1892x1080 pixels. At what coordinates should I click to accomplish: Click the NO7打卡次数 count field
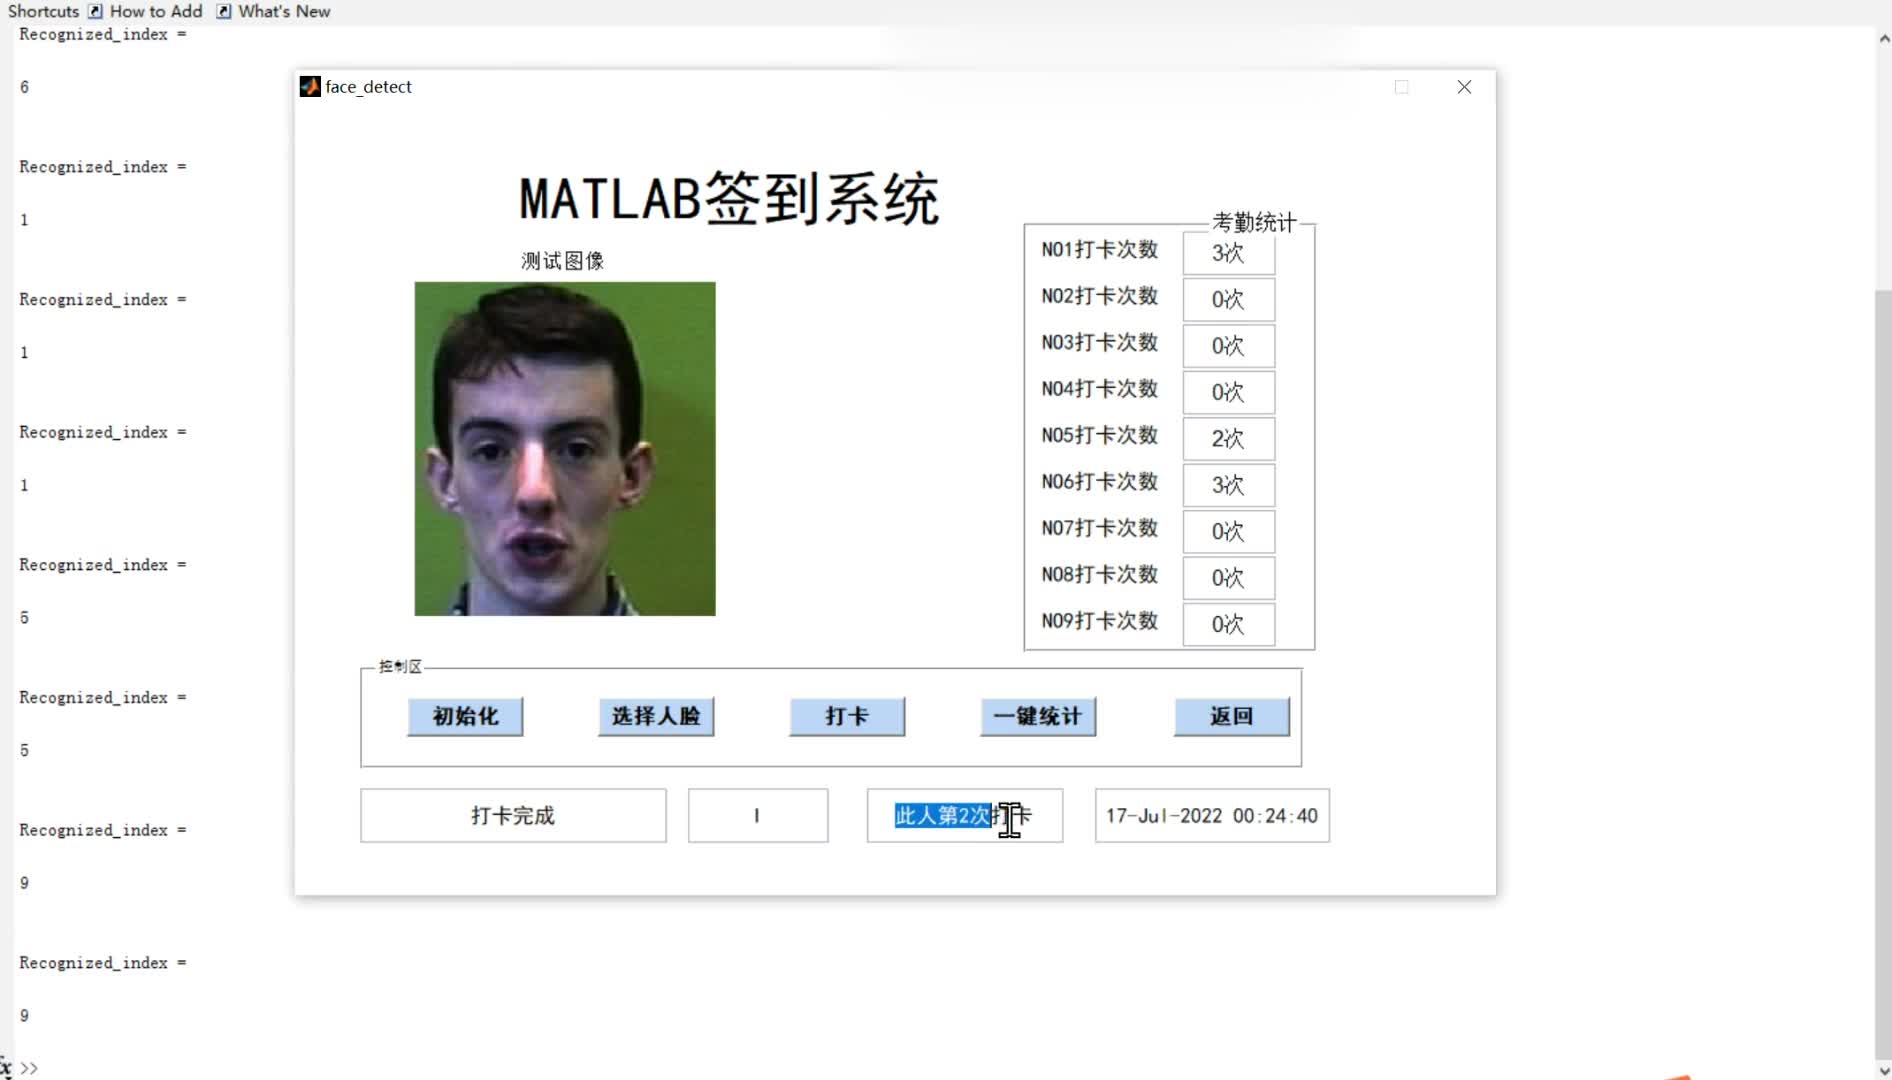pos(1228,532)
